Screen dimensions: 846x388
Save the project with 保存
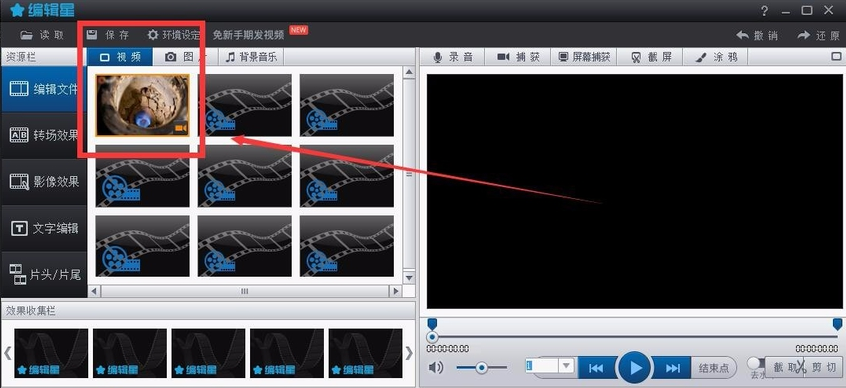tap(108, 35)
